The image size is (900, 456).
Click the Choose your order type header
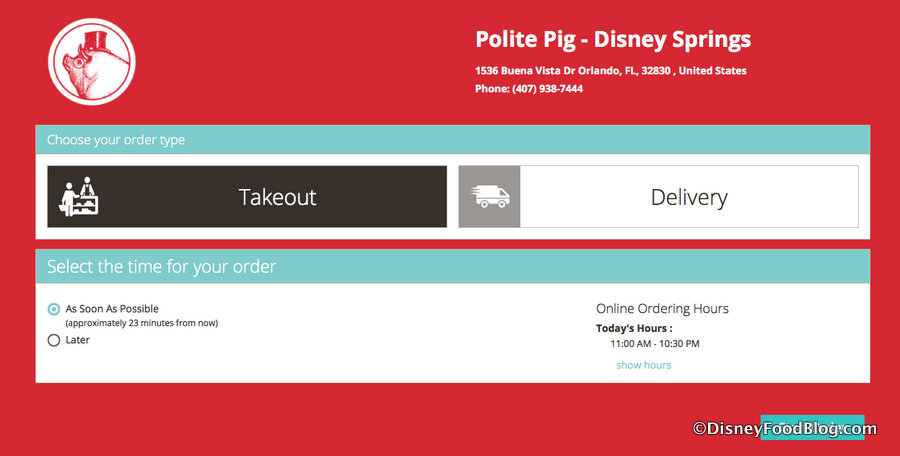click(x=116, y=140)
